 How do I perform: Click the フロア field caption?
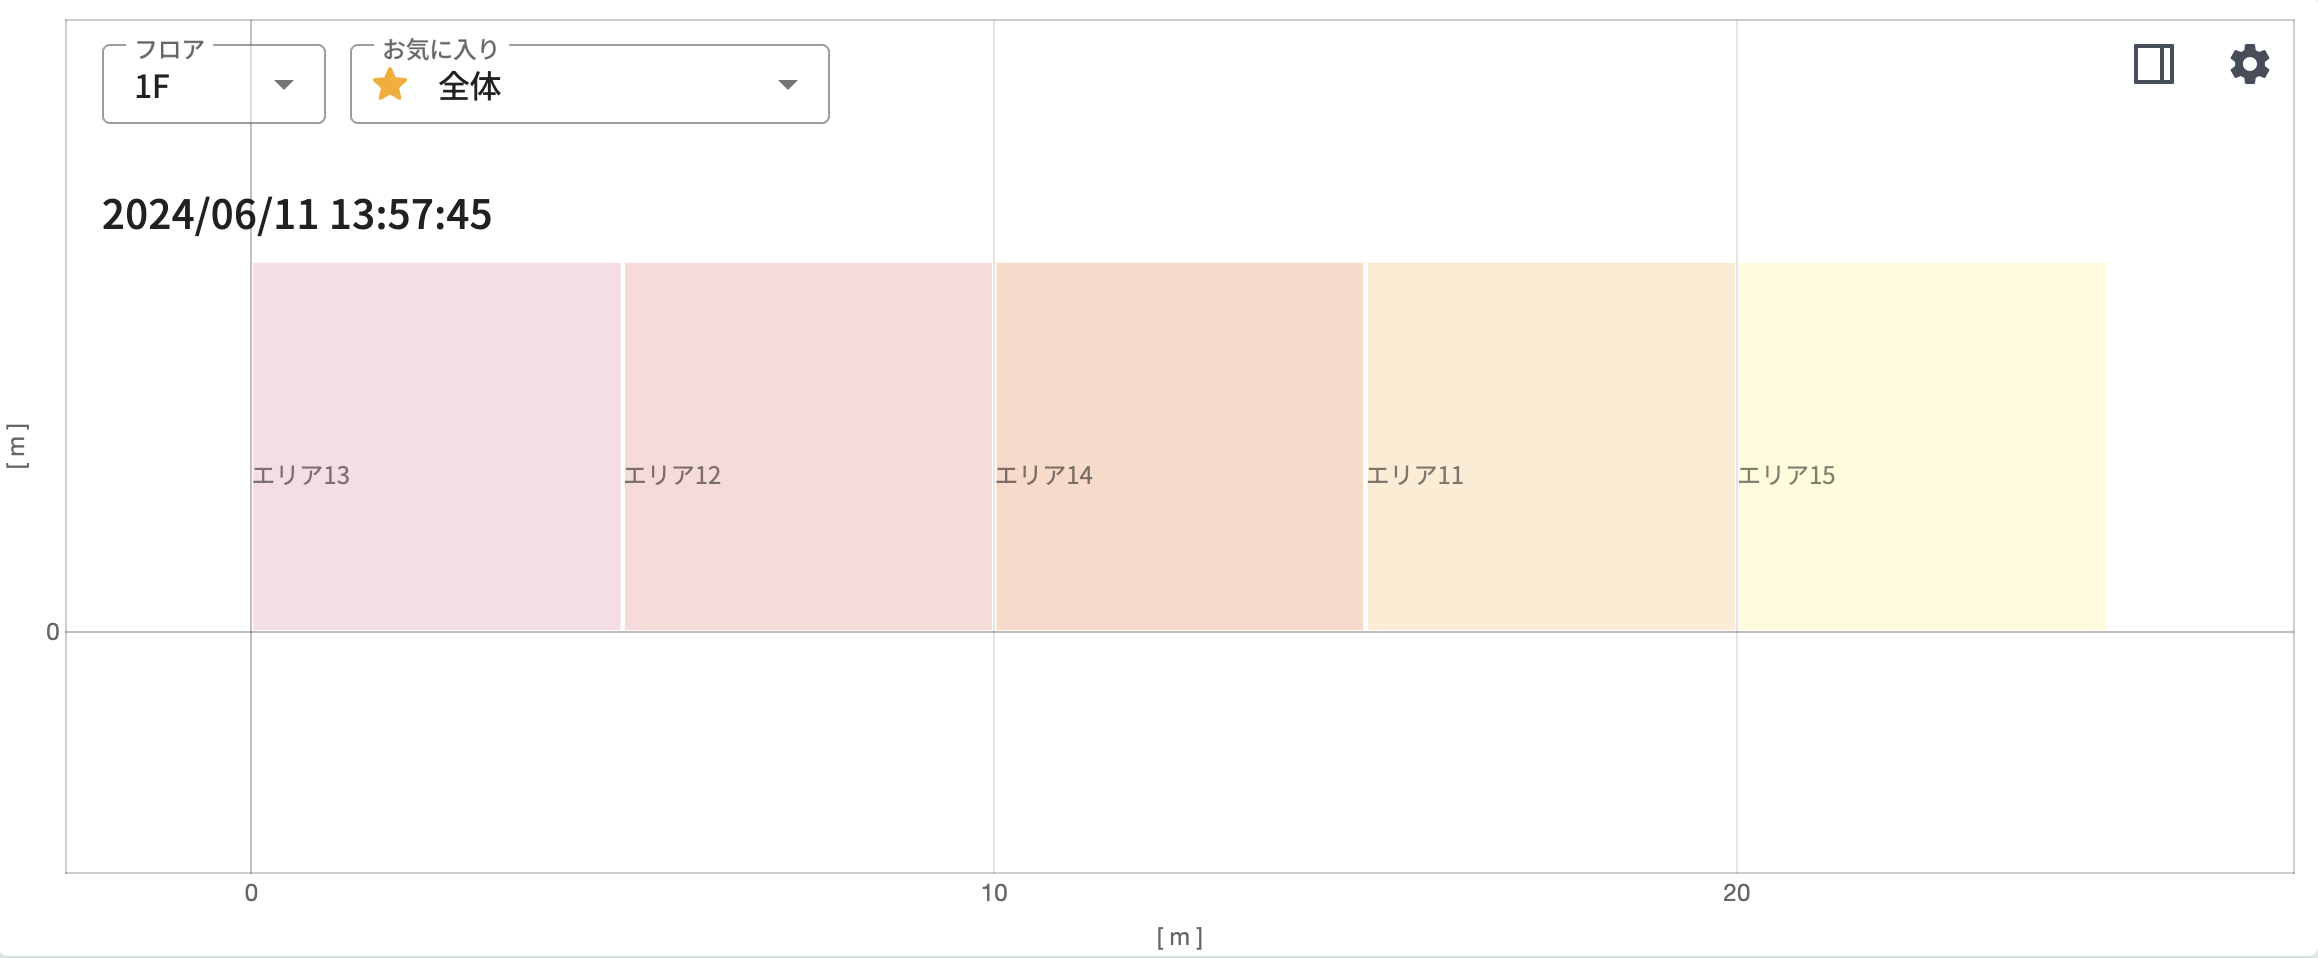pyautogui.click(x=170, y=49)
